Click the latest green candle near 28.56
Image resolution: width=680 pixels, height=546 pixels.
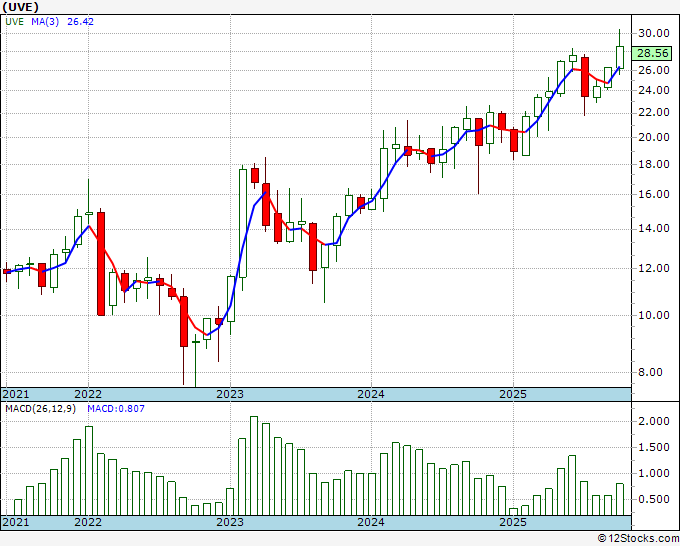[x=620, y=57]
